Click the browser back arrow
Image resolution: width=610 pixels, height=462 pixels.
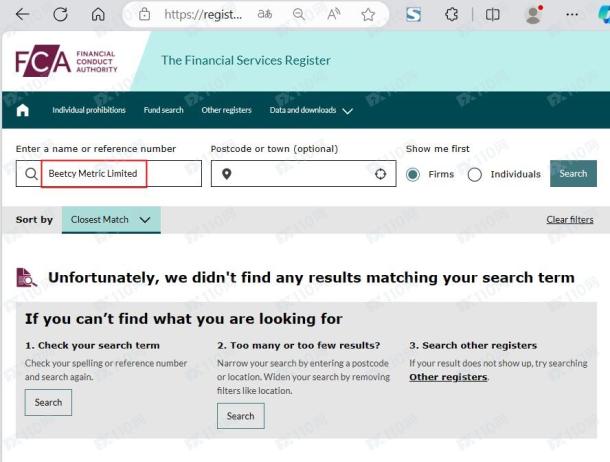(23, 14)
